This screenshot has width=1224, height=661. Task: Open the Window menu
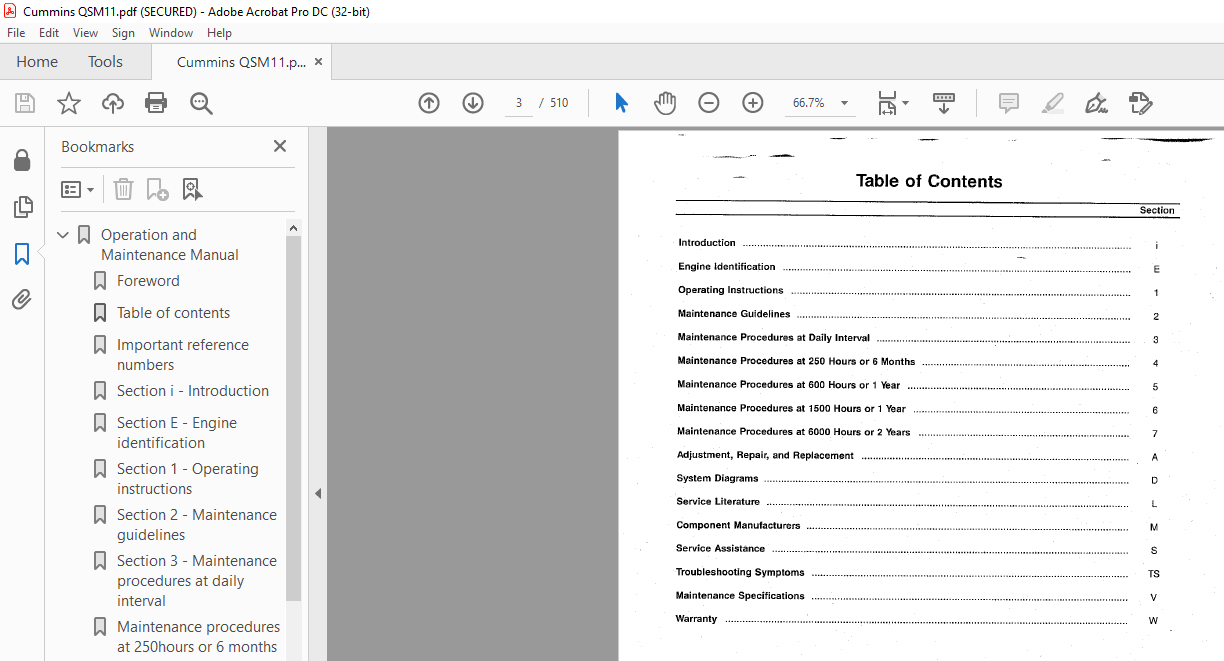(171, 33)
